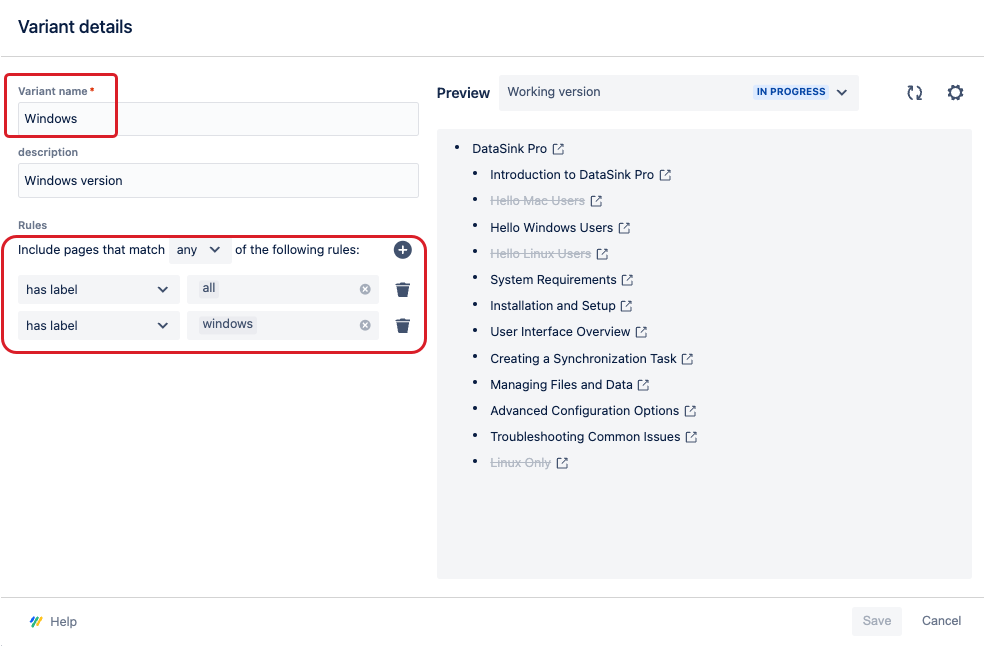
Task: Click the struck-through Hello Mac Users link
Action: coord(537,201)
